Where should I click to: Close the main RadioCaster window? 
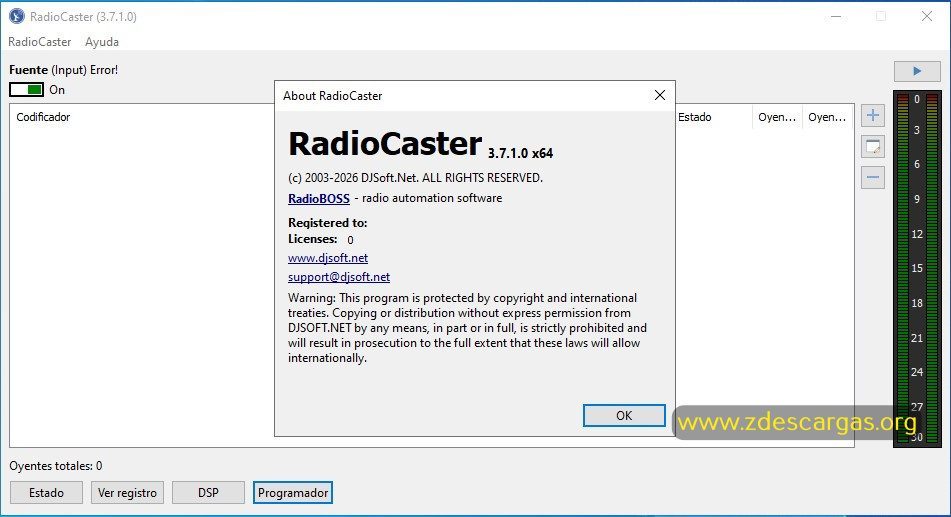coord(927,16)
